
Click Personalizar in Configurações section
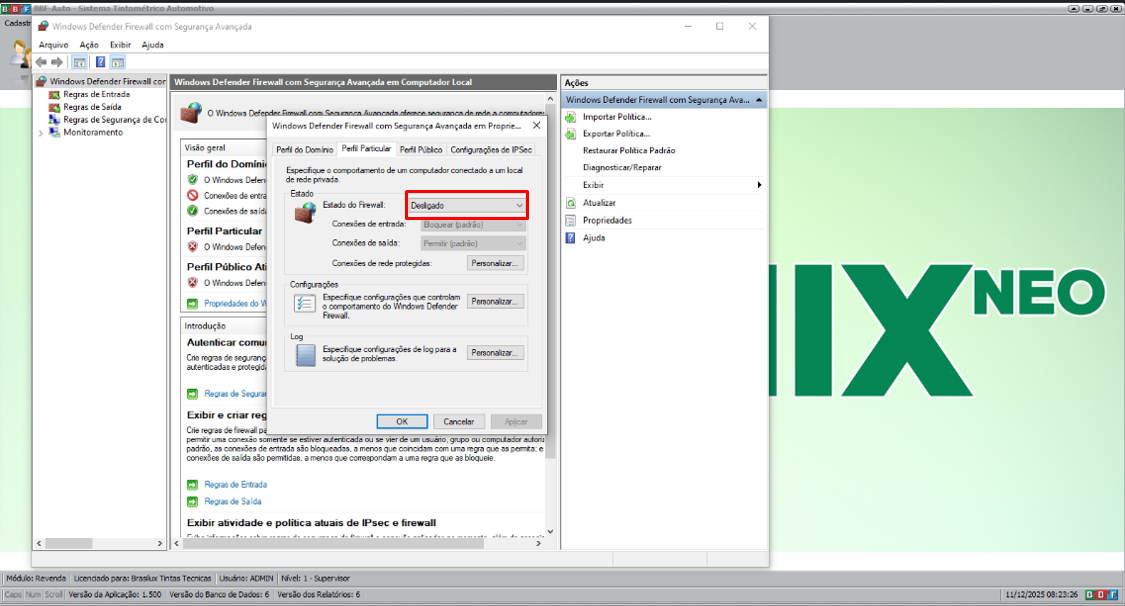coord(494,301)
